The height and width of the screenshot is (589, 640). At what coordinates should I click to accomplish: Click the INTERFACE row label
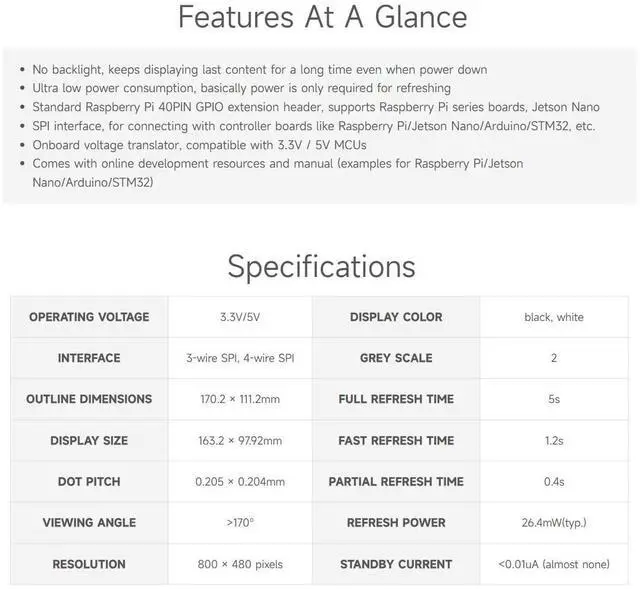coord(89,358)
